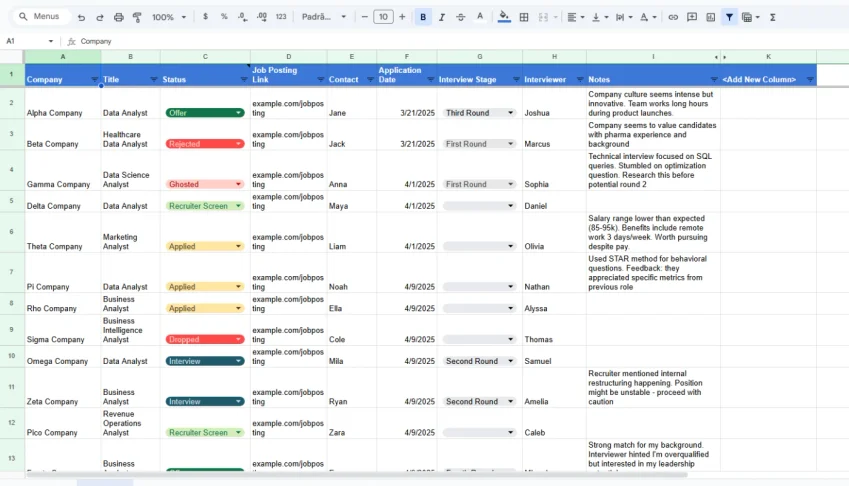Open the Contact column filter
Screen dimensions: 849x486
pyautogui.click(x=370, y=80)
